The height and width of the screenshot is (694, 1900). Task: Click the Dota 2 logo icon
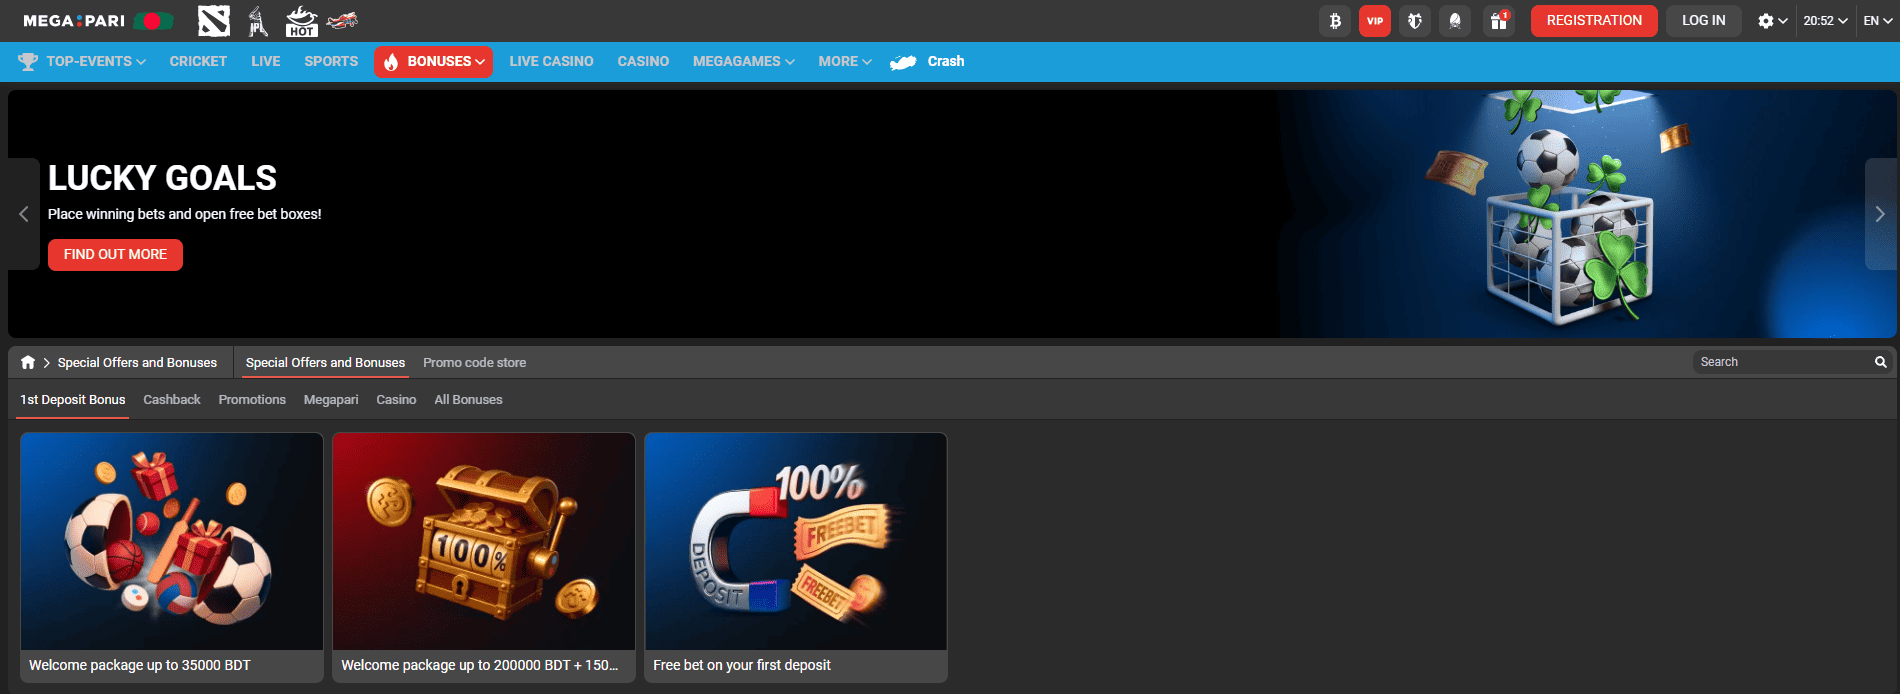[213, 20]
